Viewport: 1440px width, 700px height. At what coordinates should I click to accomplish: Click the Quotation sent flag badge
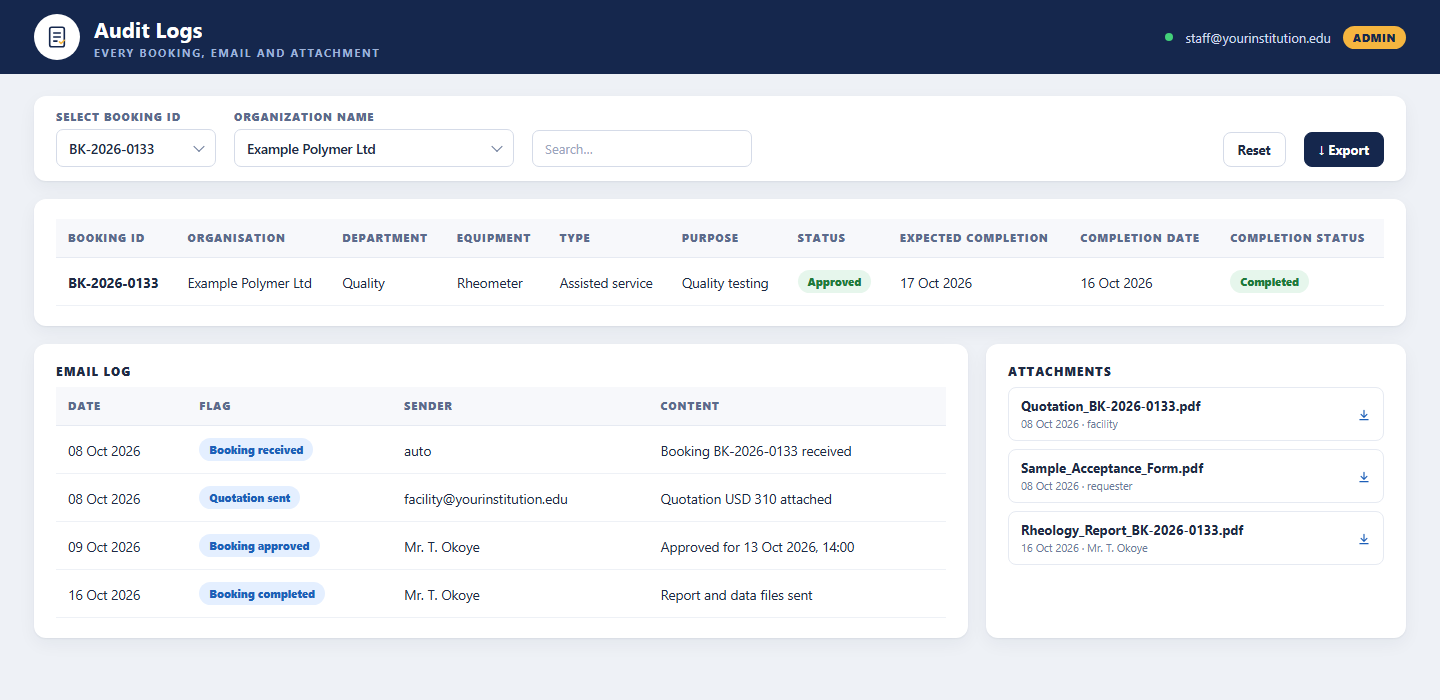(249, 498)
